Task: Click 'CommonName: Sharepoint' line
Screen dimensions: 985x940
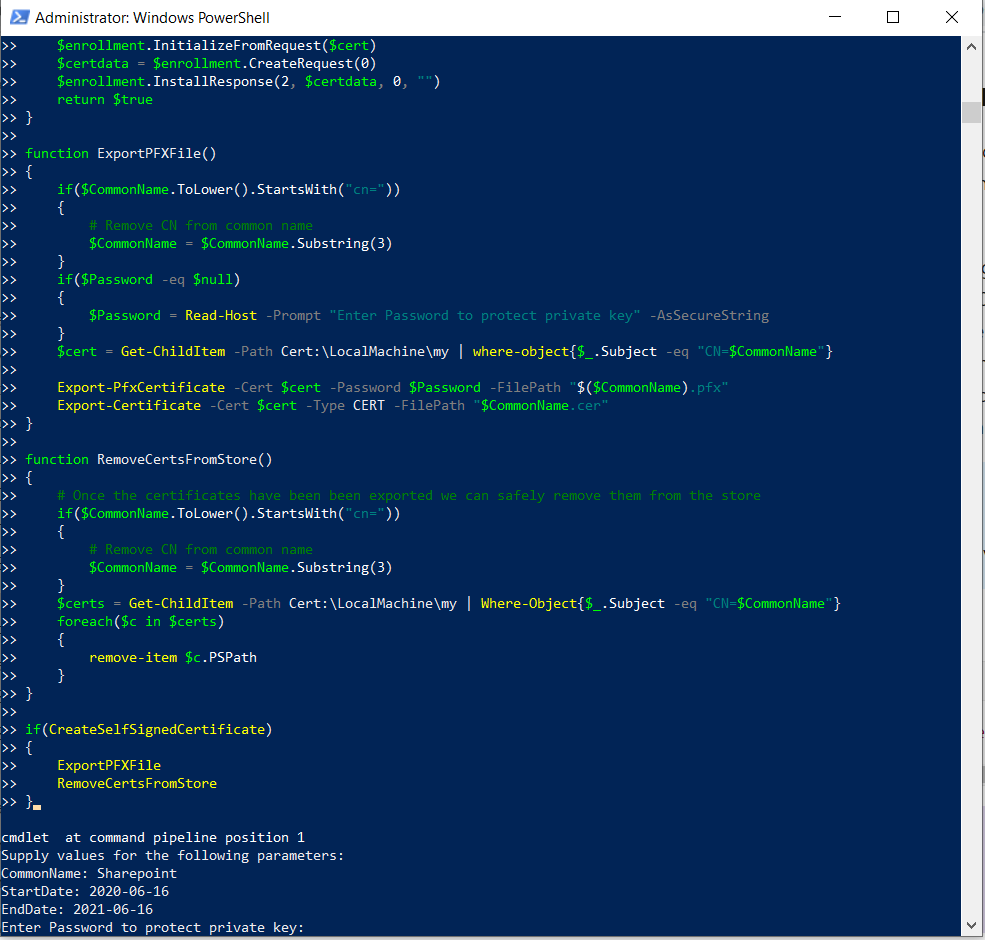Action: pyautogui.click(x=89, y=873)
